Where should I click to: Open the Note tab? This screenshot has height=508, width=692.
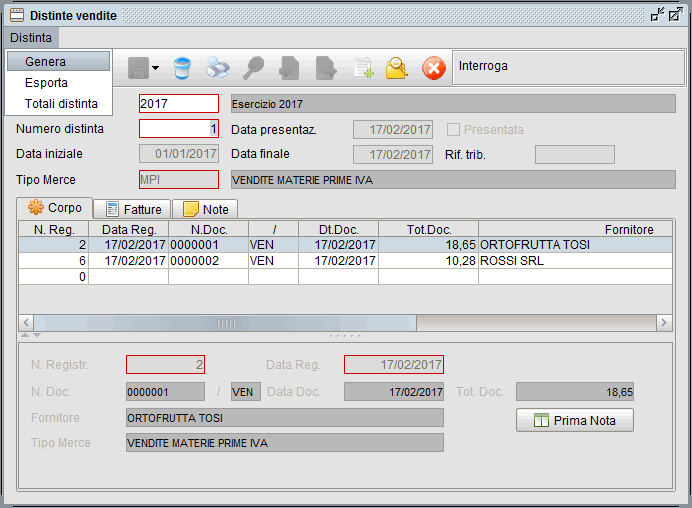click(205, 209)
